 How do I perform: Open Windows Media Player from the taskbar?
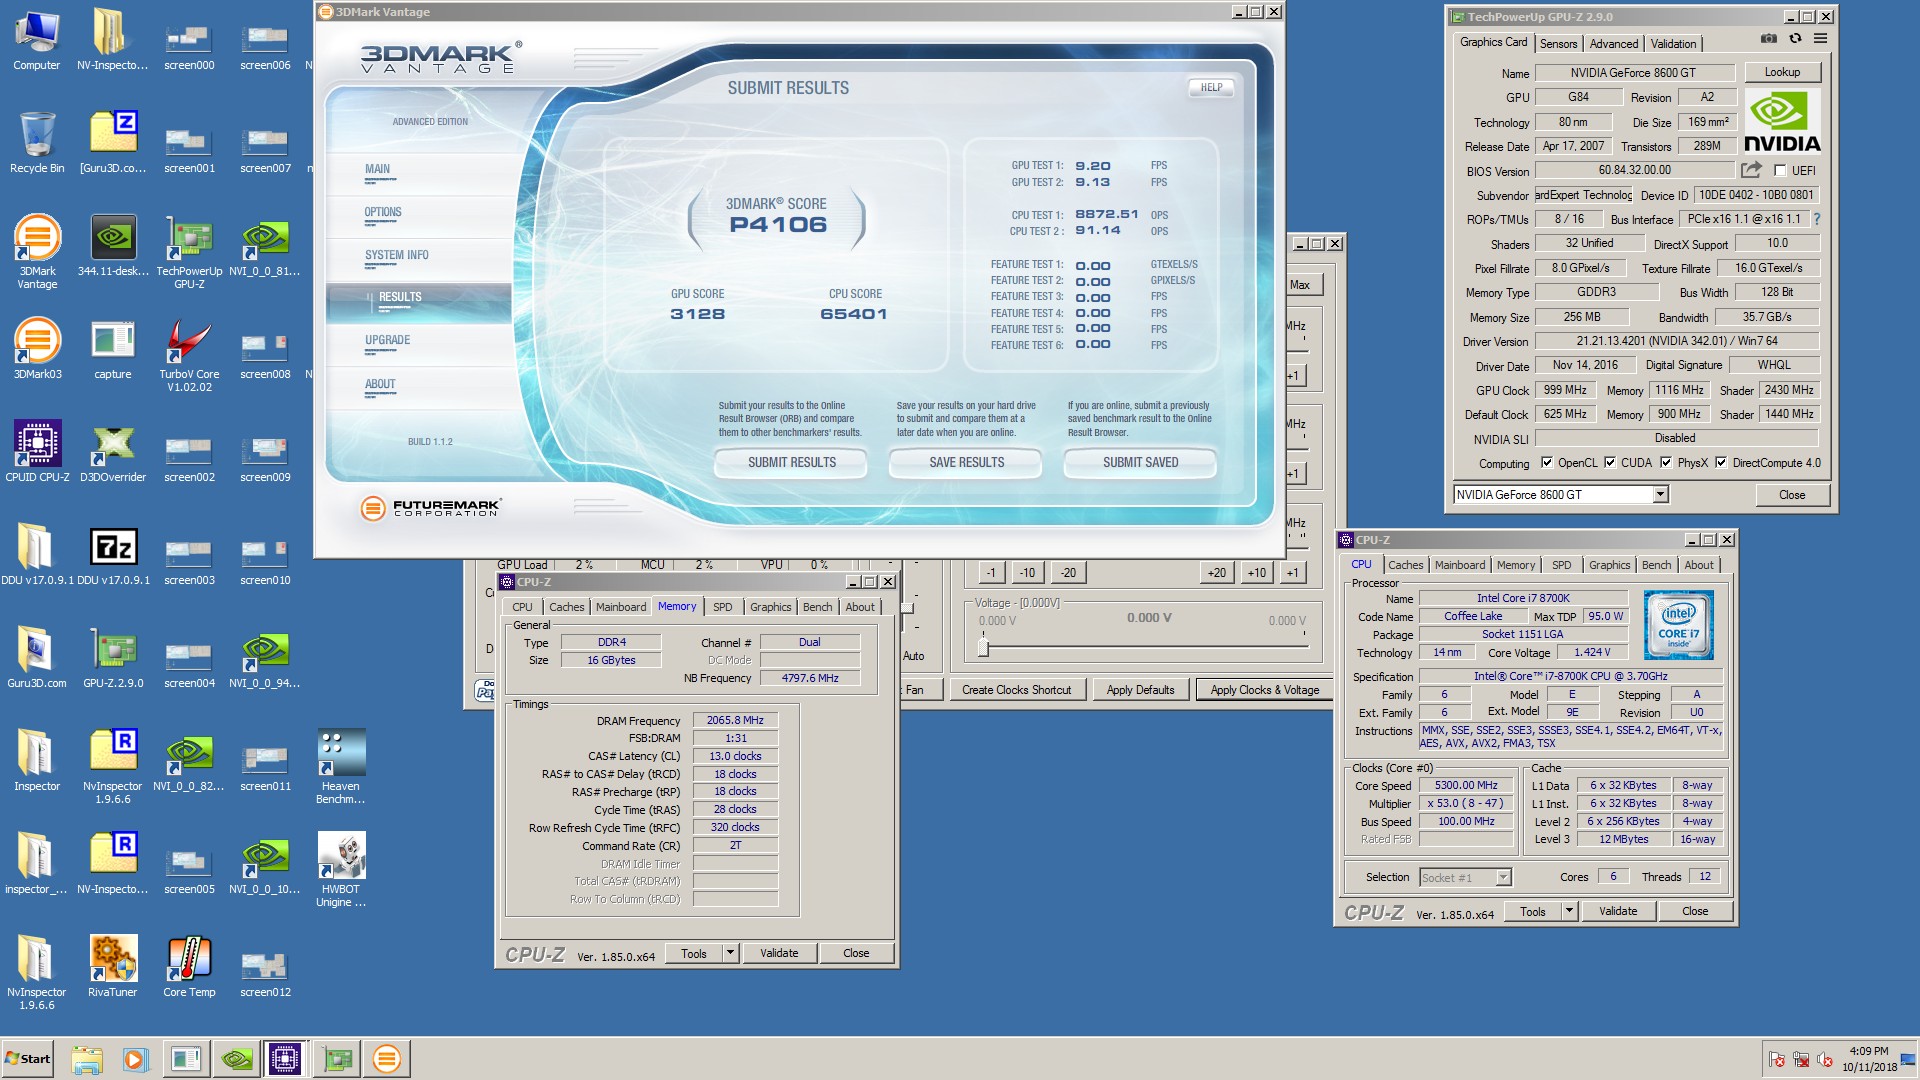point(135,1059)
